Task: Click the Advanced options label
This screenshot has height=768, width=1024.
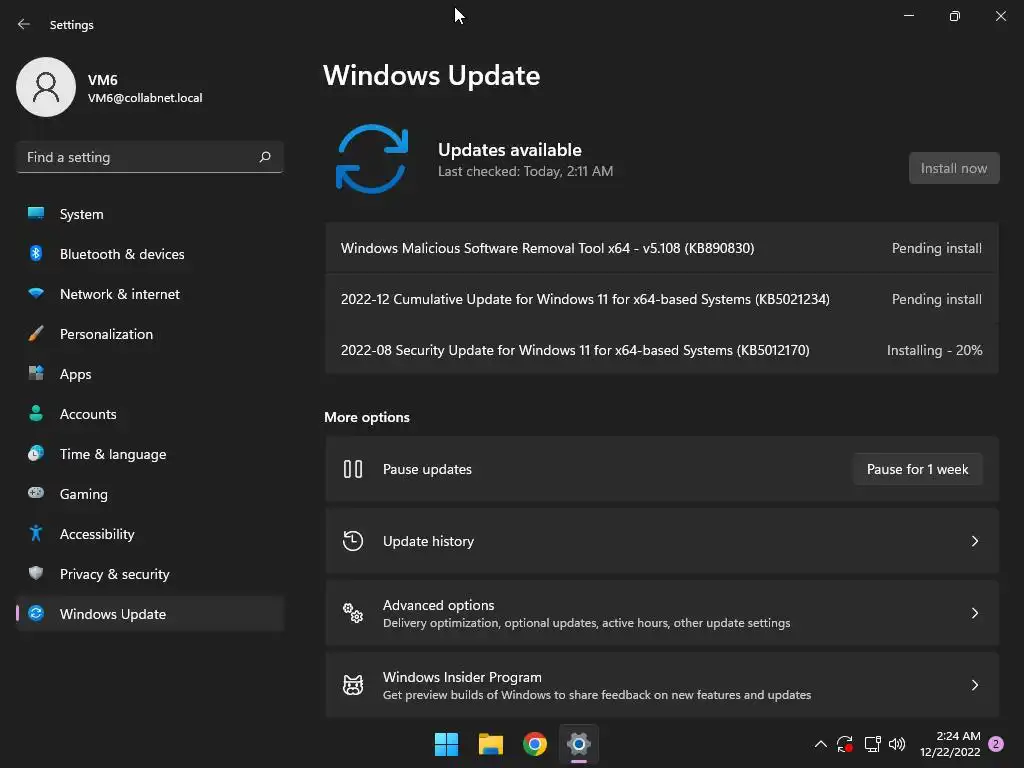Action: [438, 605]
